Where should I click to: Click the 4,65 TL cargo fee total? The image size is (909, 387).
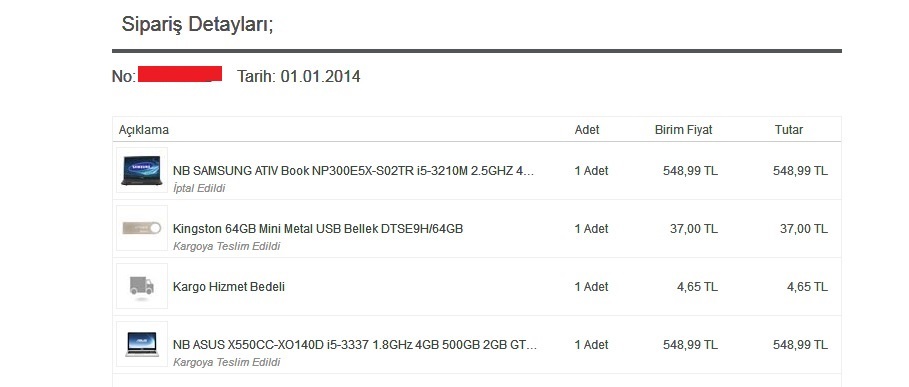[807, 287]
